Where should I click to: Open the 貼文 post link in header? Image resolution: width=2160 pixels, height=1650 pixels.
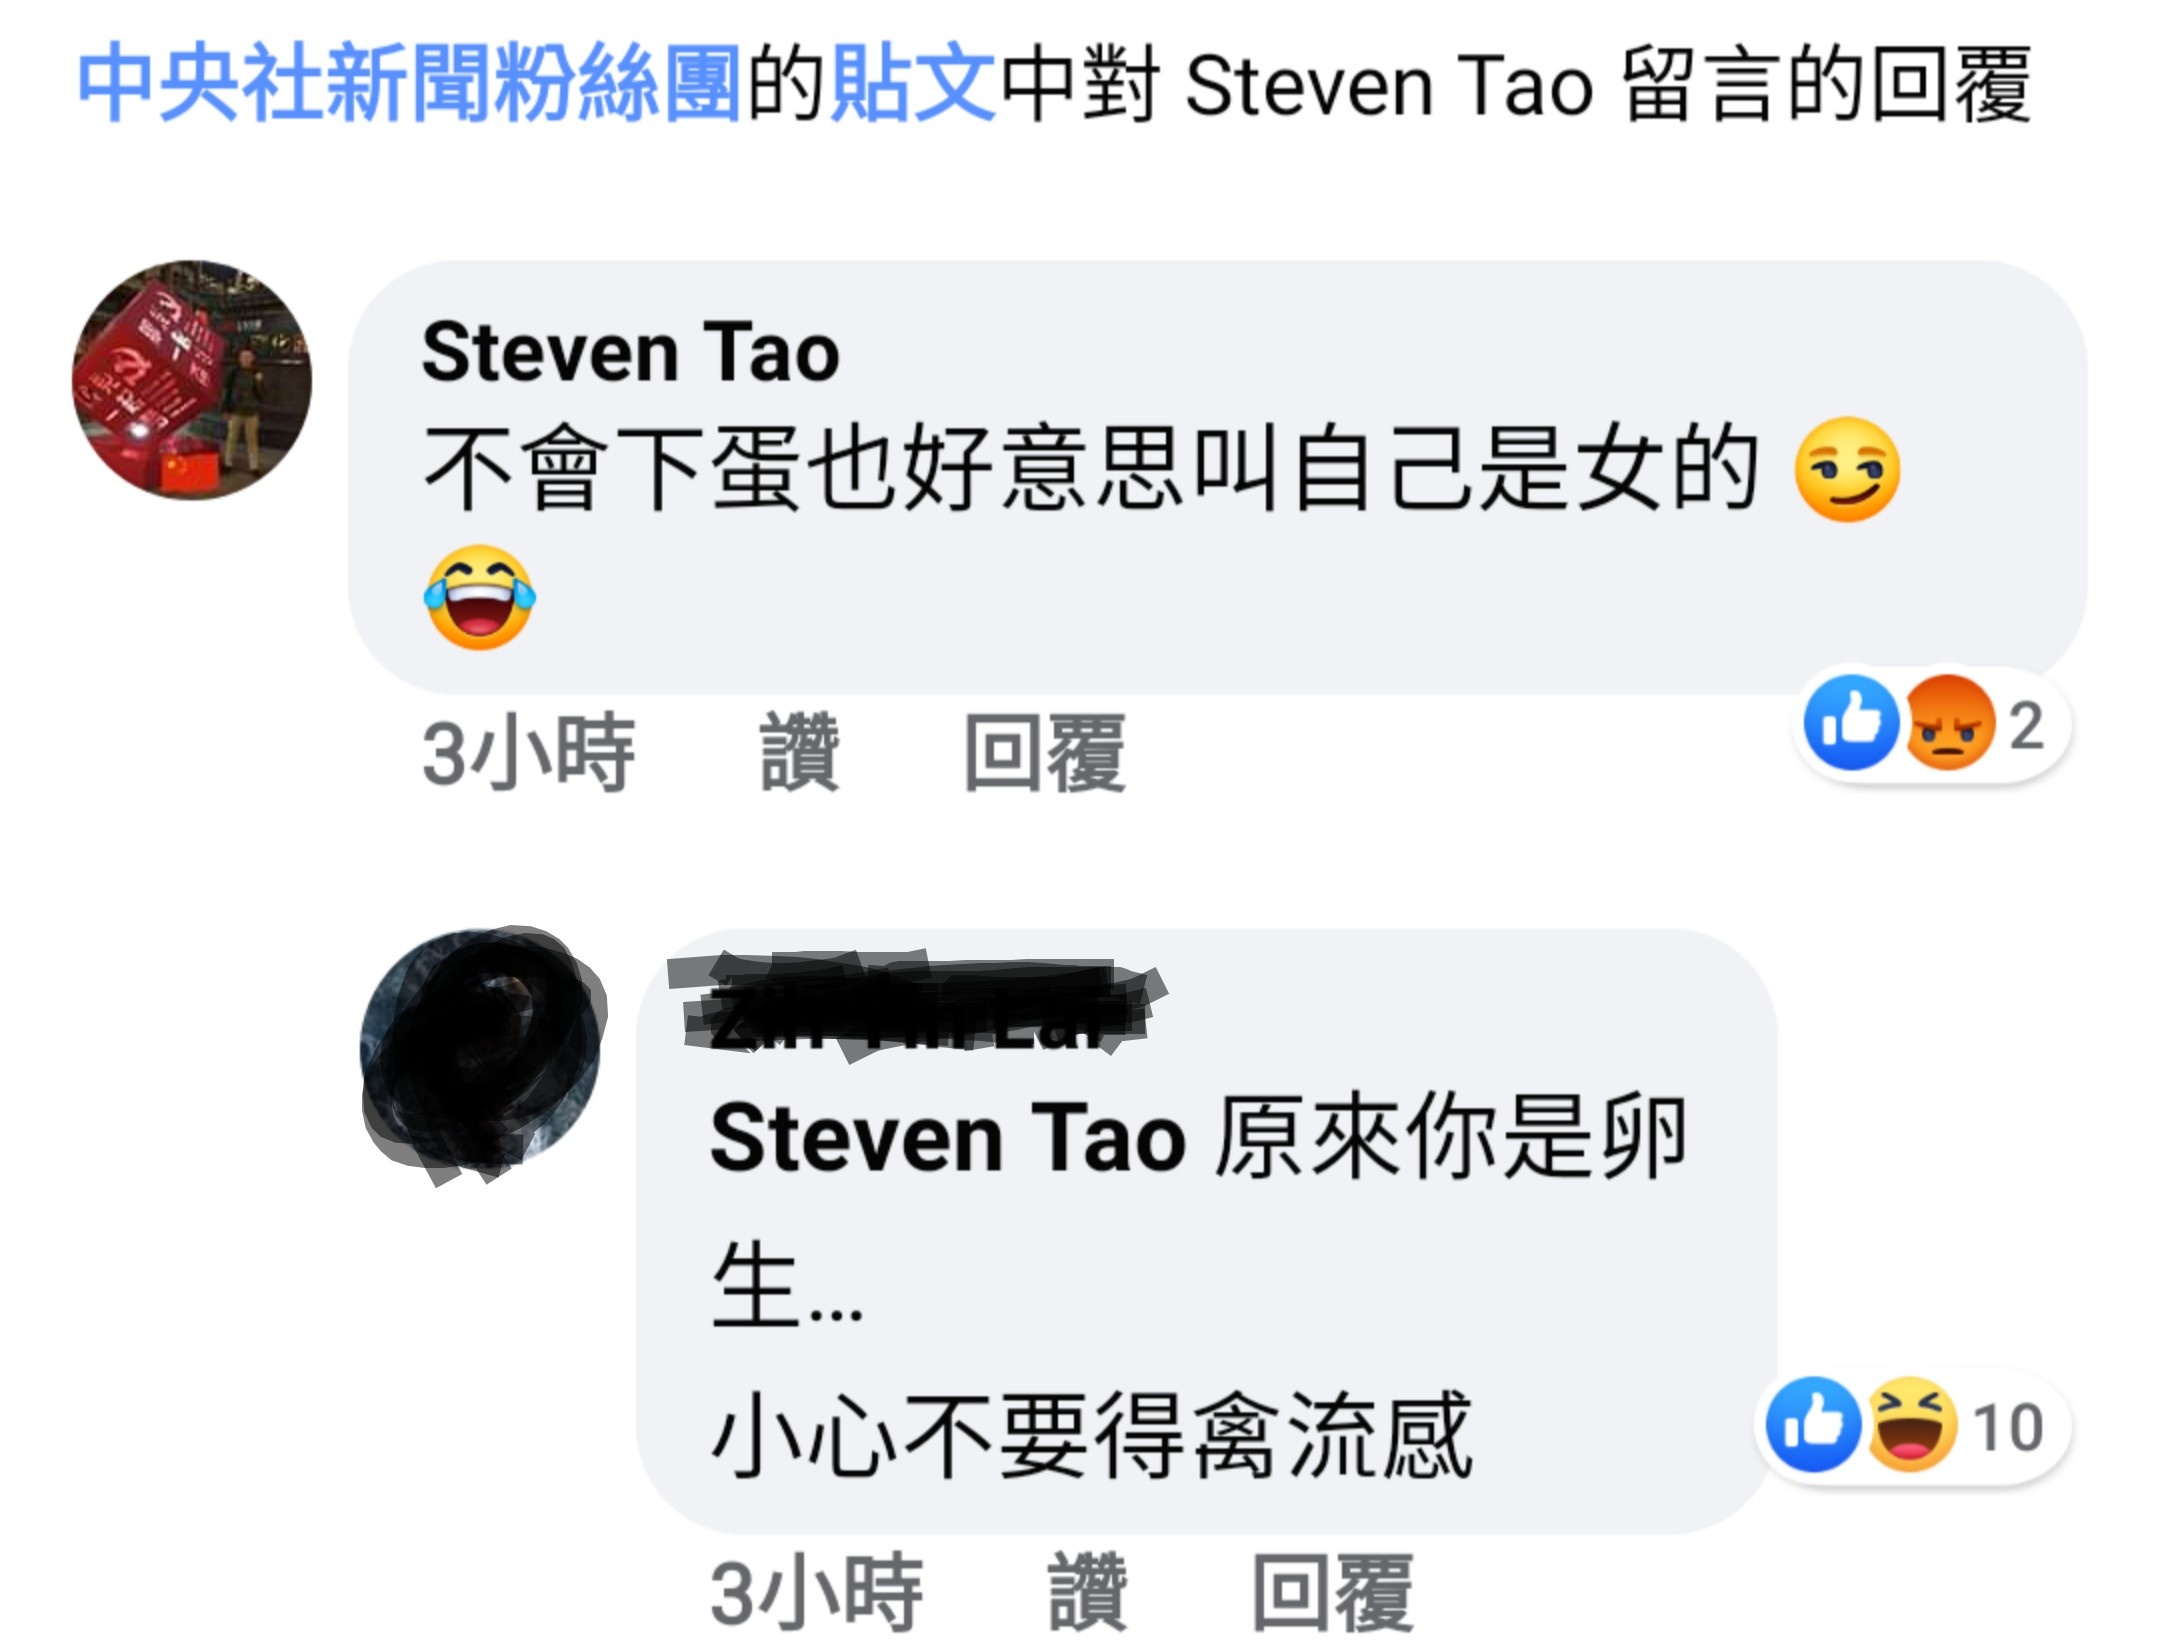[912, 84]
